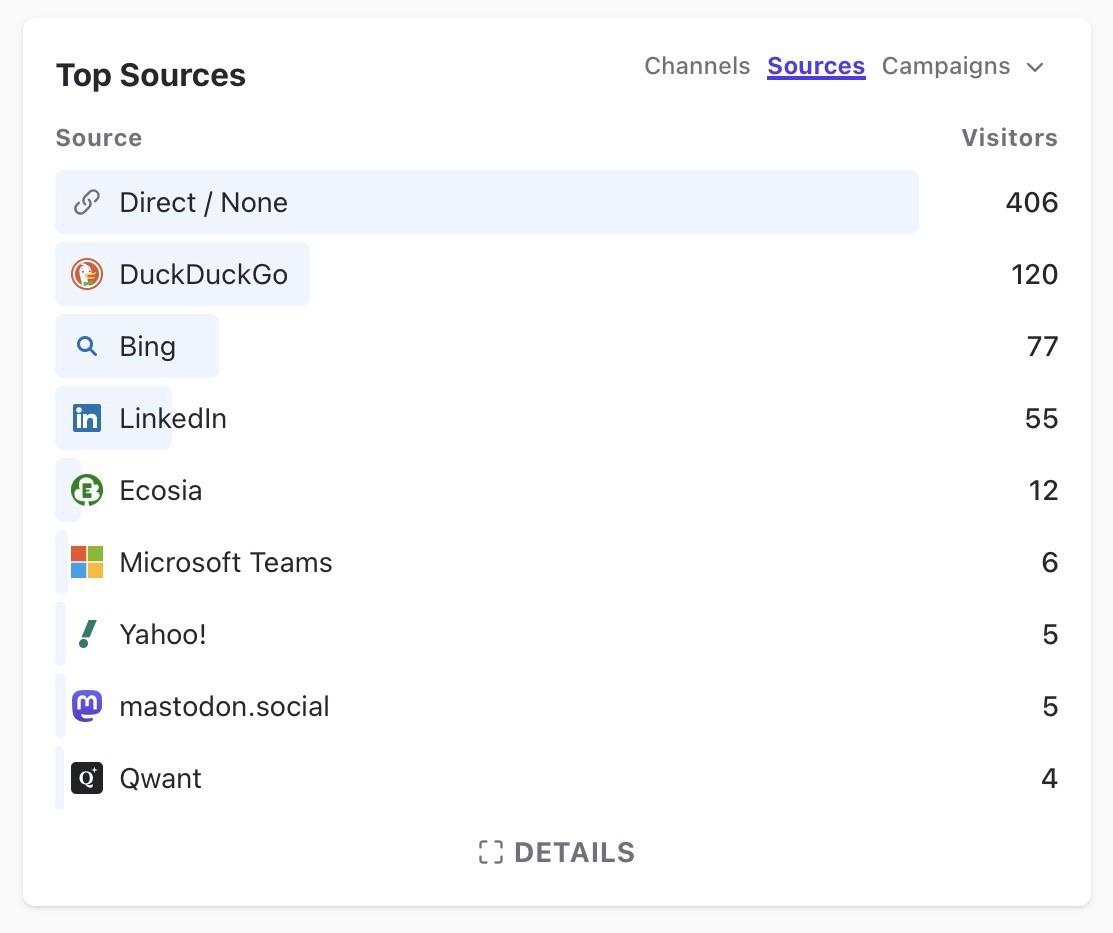Click the Direct / None link icon
This screenshot has width=1113, height=933.
[x=87, y=203]
